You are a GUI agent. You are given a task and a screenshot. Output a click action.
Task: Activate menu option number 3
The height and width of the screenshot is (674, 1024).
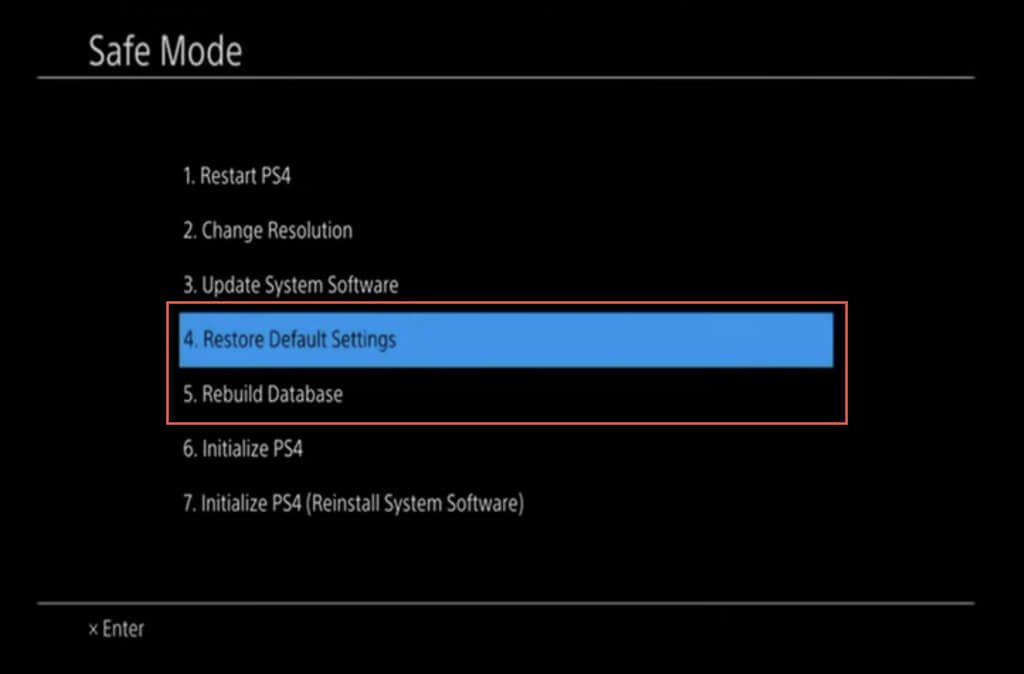pos(290,285)
